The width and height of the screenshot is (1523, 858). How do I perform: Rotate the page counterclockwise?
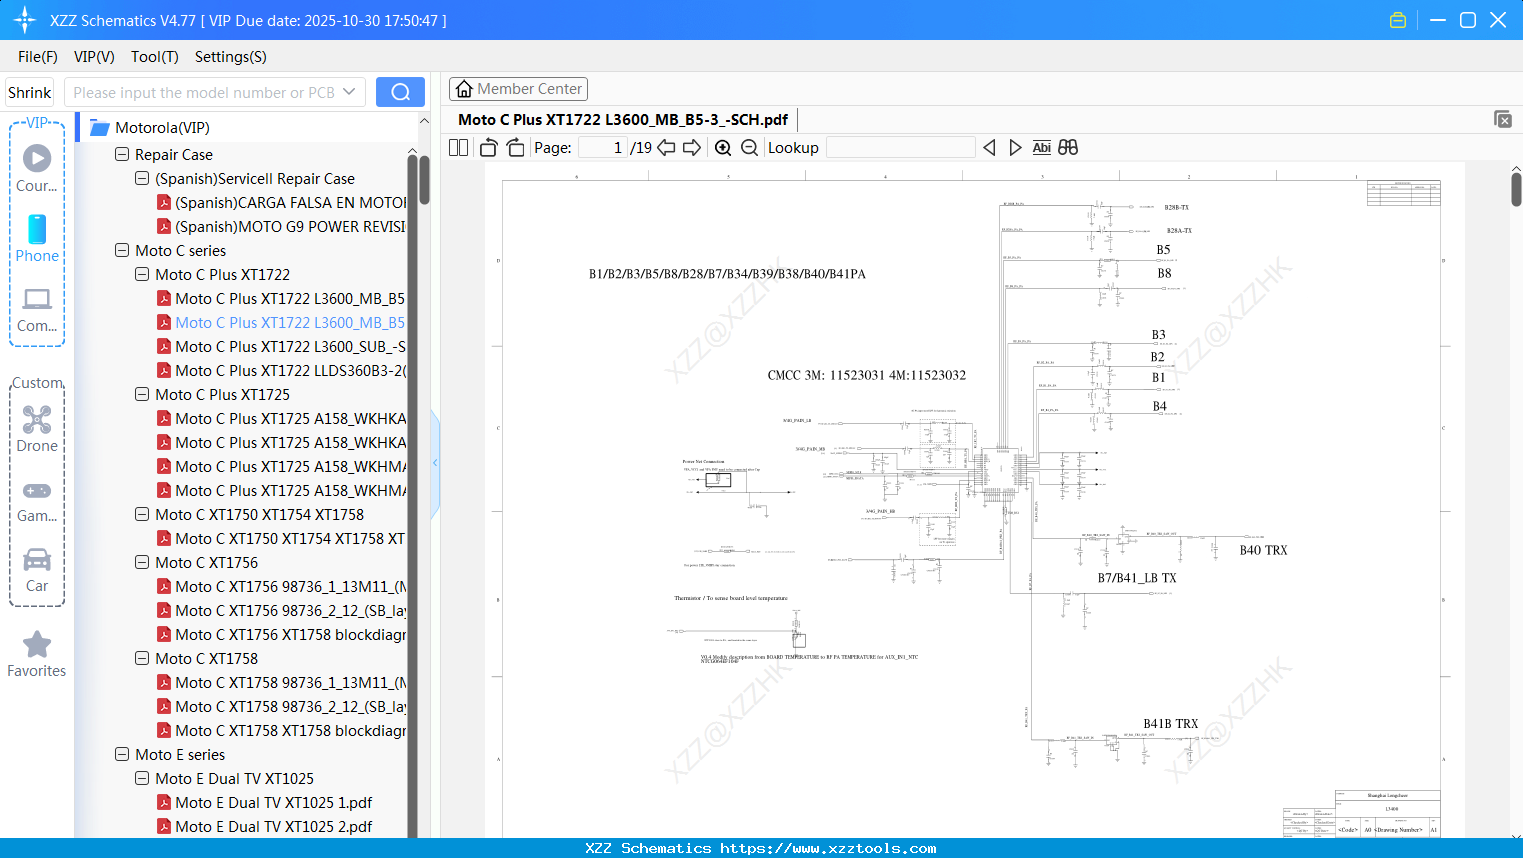pos(488,148)
